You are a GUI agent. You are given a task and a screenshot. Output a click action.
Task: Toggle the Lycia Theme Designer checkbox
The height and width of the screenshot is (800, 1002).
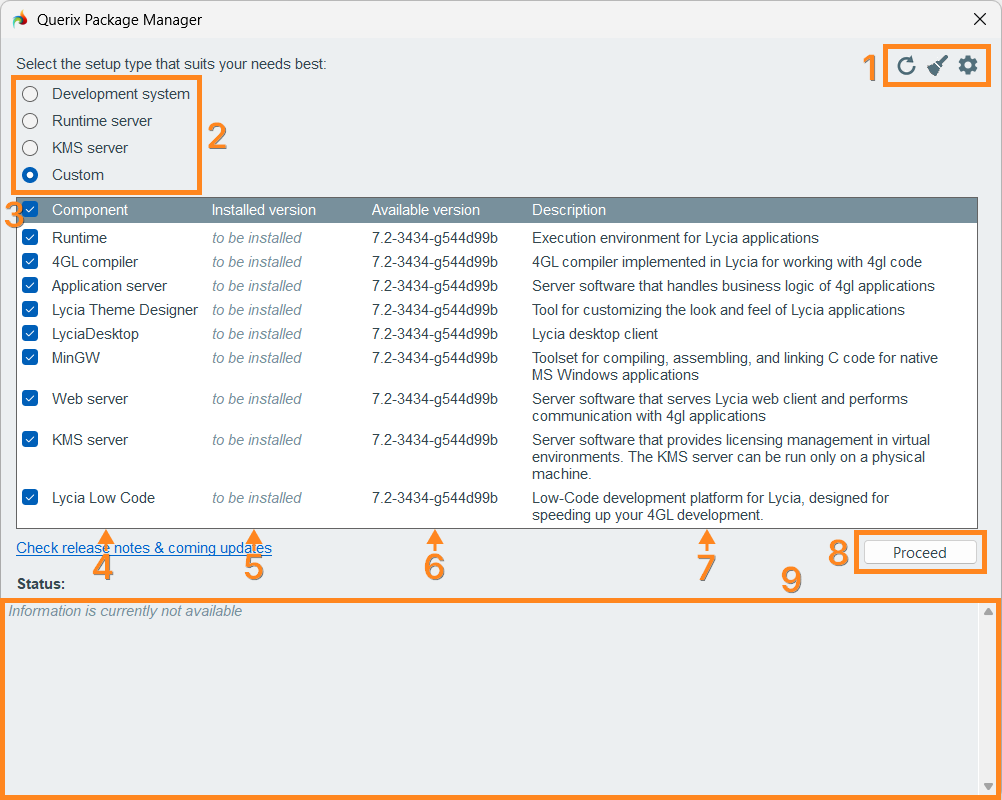(x=31, y=310)
